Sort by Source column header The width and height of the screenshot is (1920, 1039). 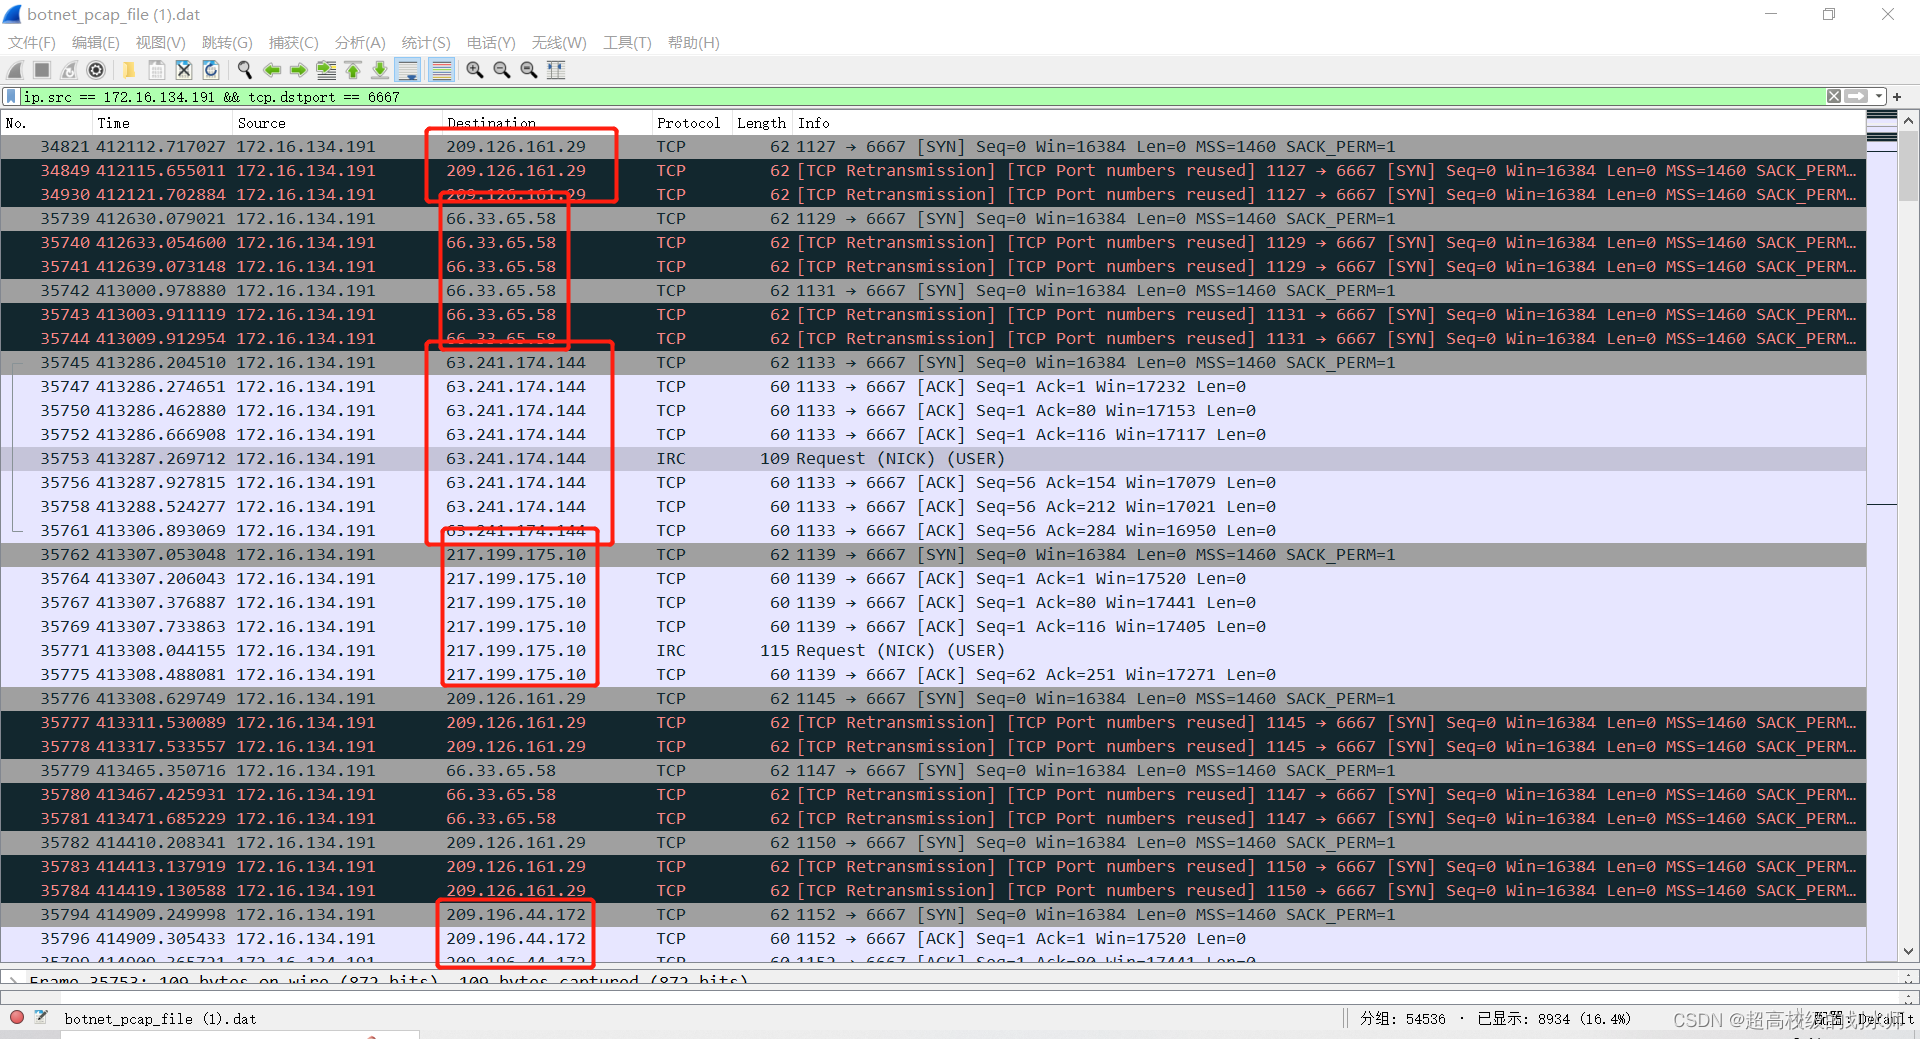[x=336, y=123]
